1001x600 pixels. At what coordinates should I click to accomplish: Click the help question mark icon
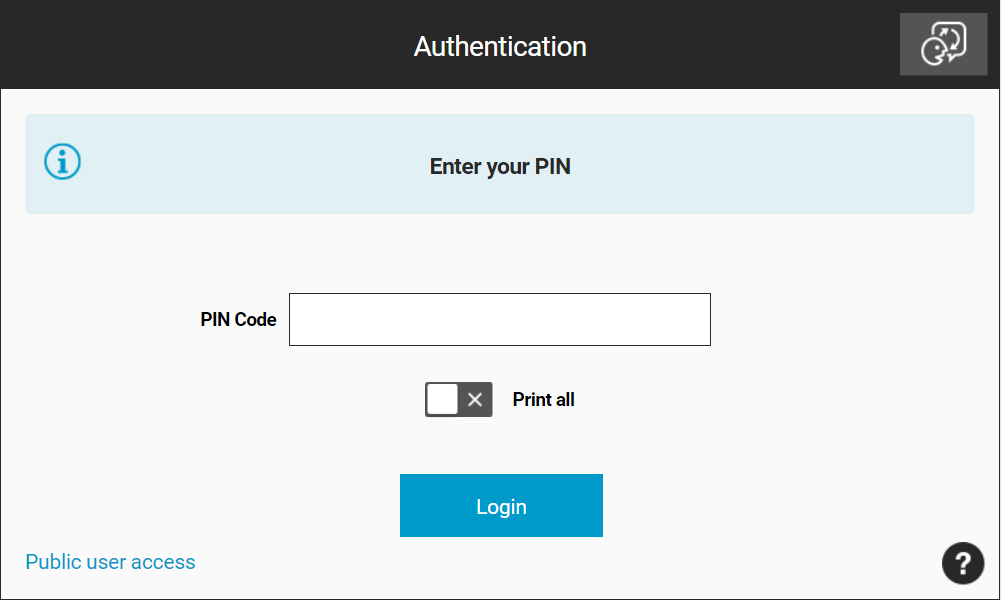pos(963,563)
